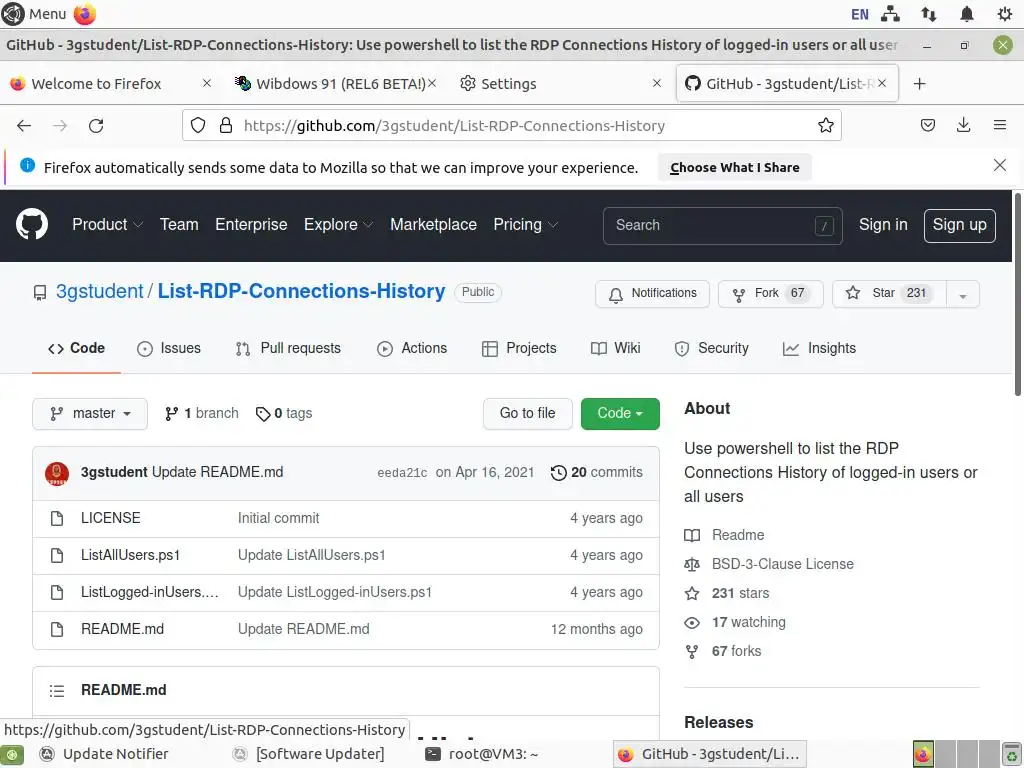Open the network icon in system tray

[890, 14]
